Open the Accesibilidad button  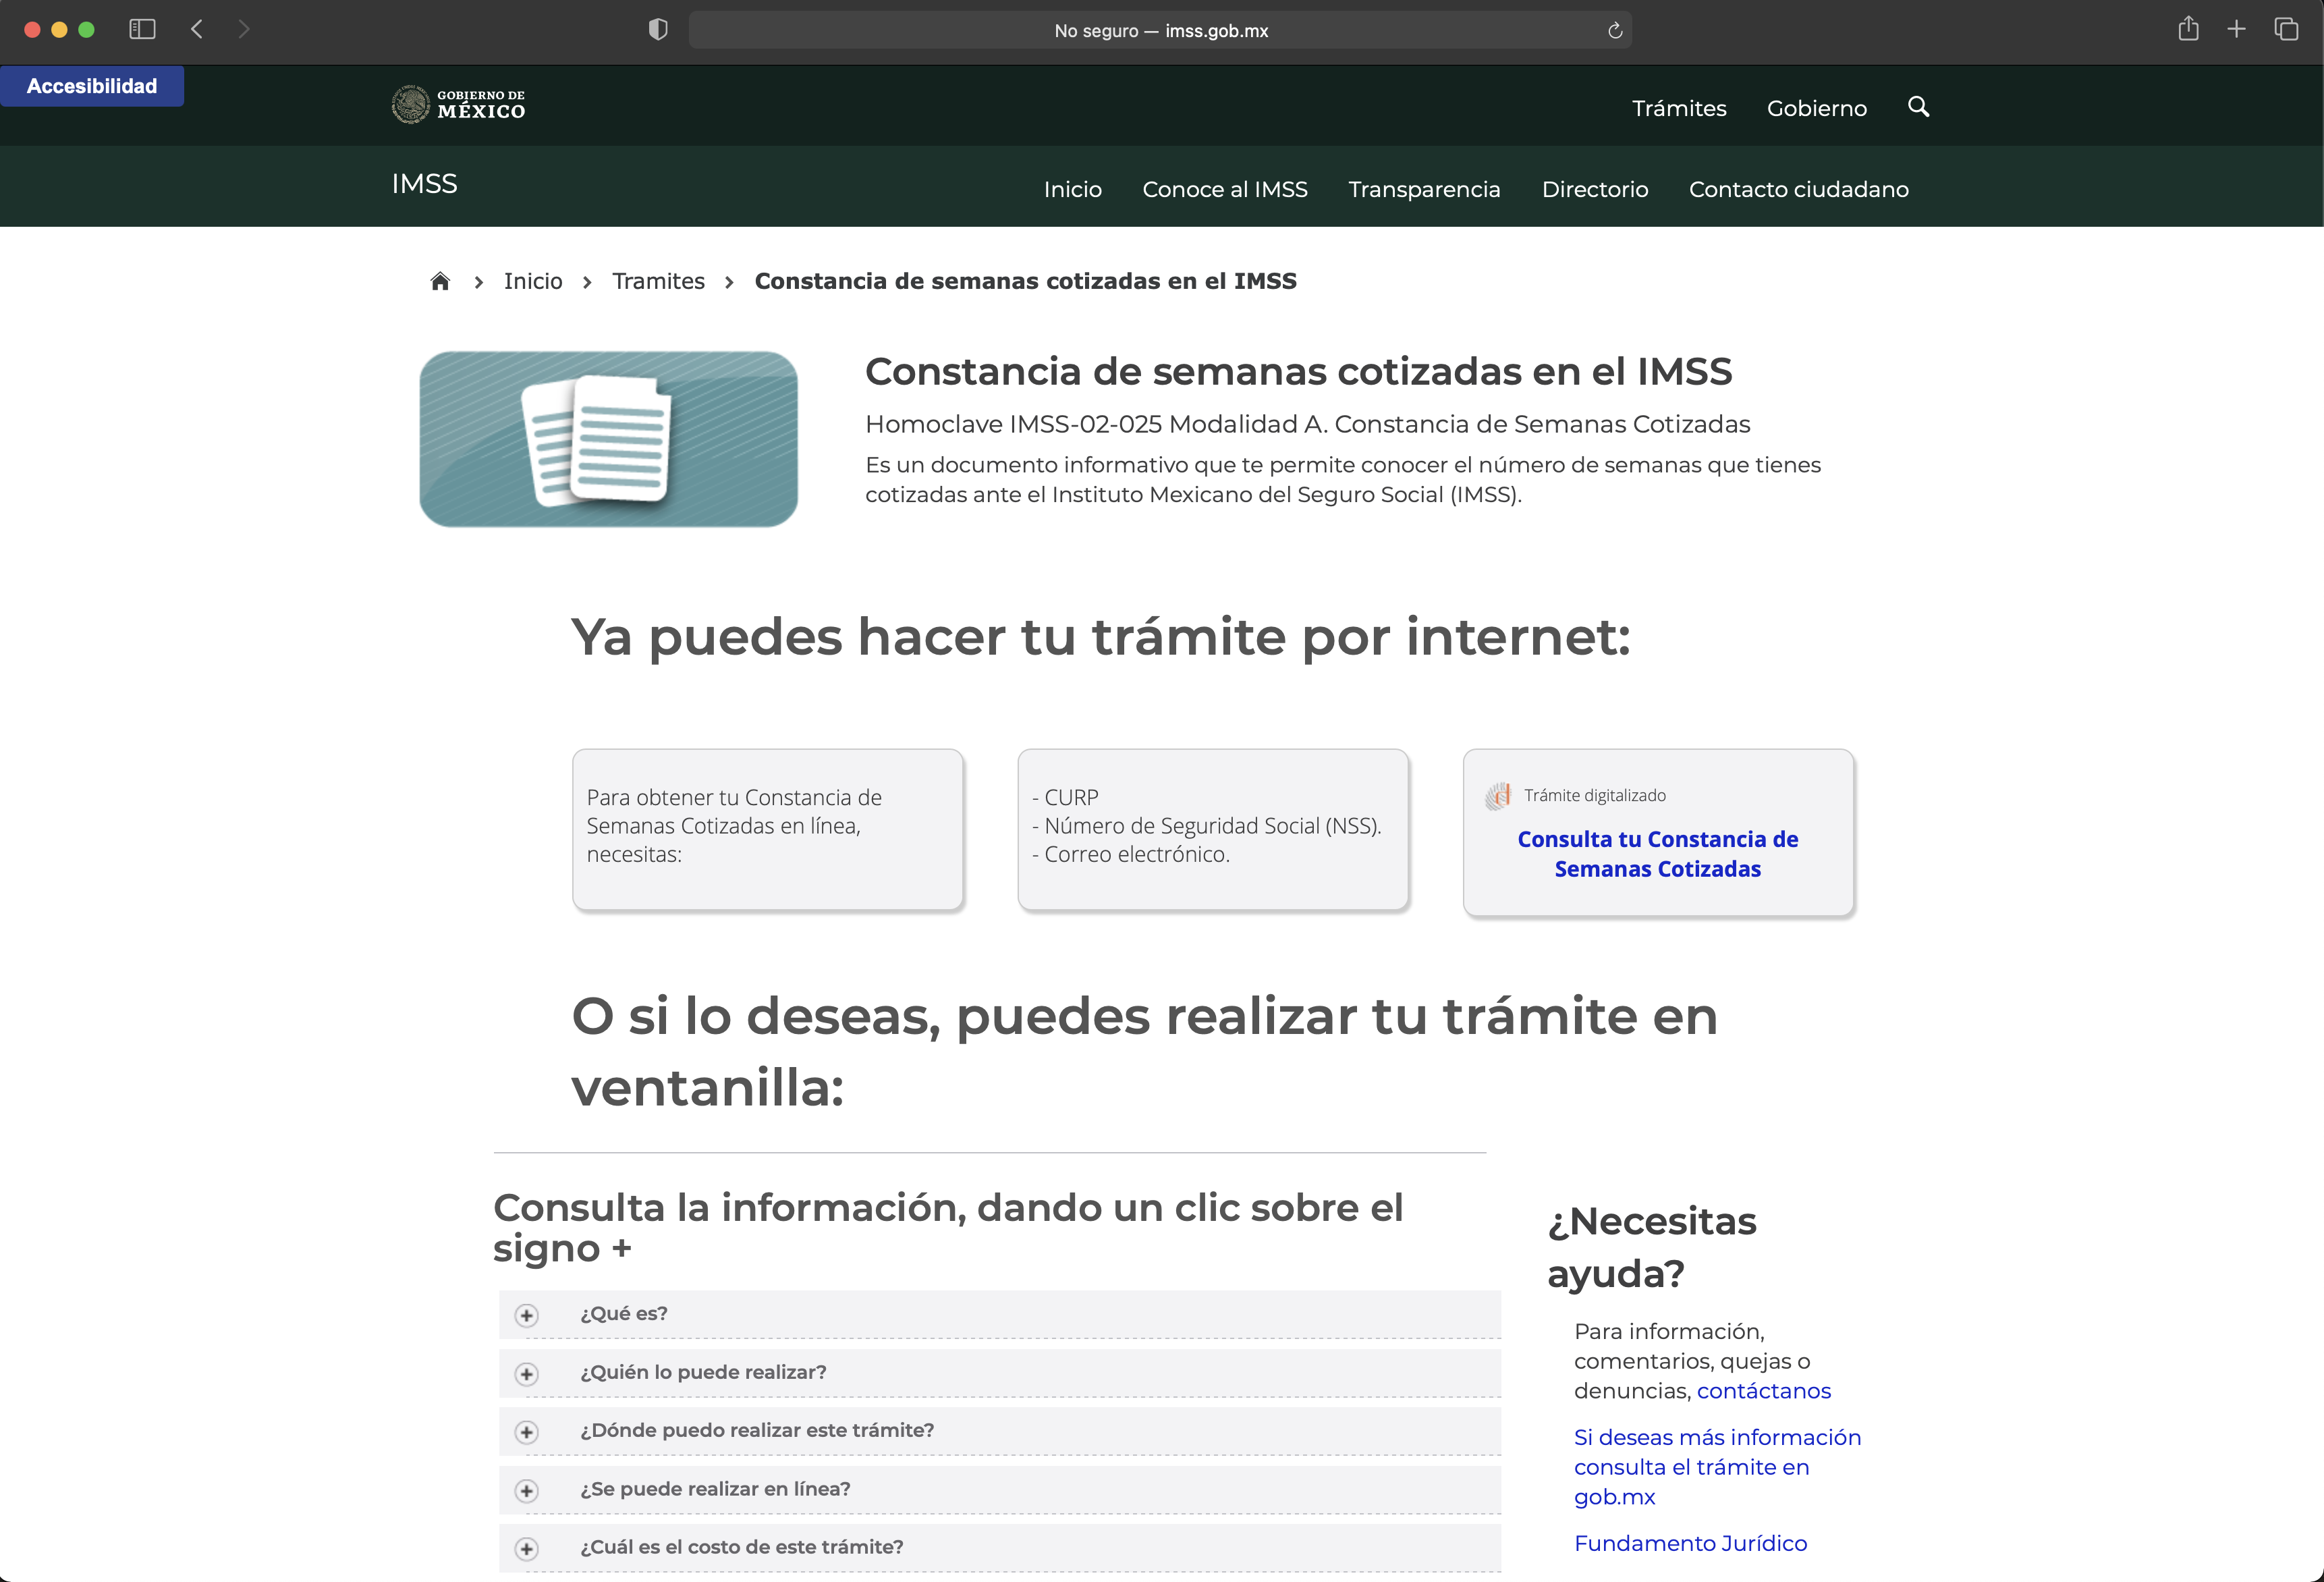(x=92, y=86)
